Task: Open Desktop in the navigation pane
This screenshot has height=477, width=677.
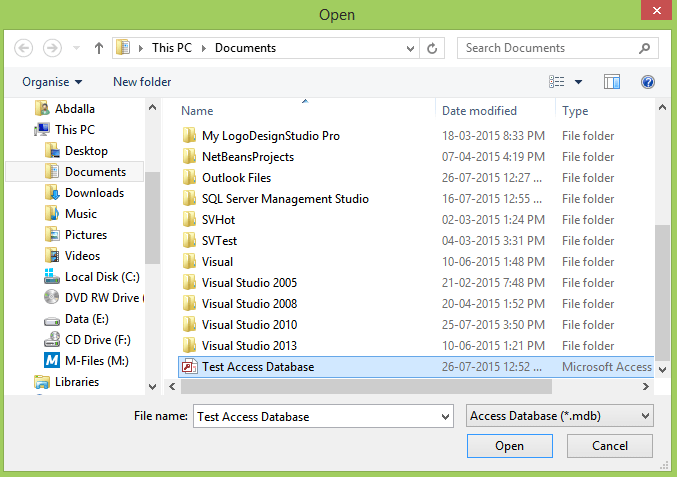Action: 76,151
